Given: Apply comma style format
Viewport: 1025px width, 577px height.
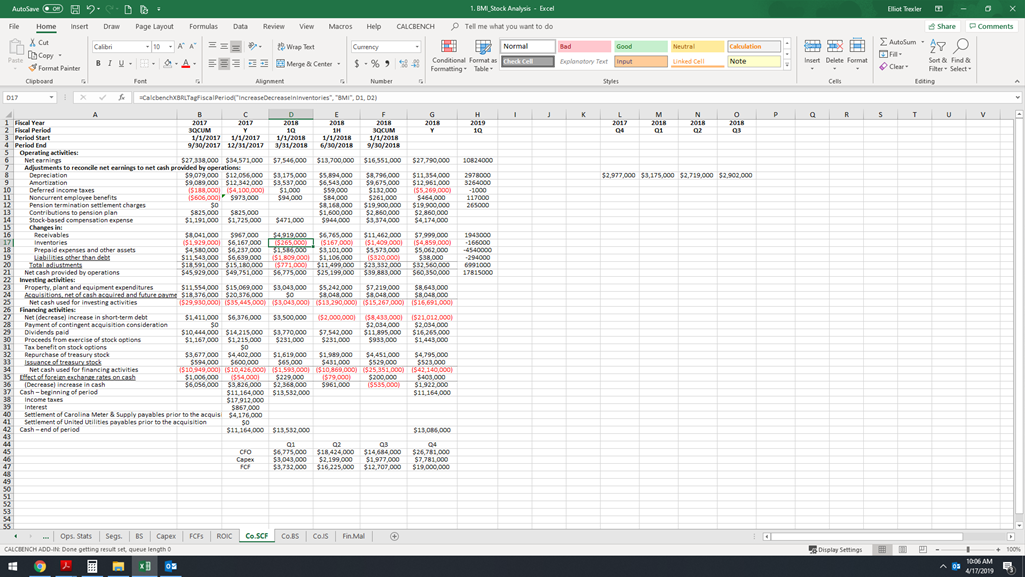Looking at the screenshot, I should pyautogui.click(x=387, y=64).
